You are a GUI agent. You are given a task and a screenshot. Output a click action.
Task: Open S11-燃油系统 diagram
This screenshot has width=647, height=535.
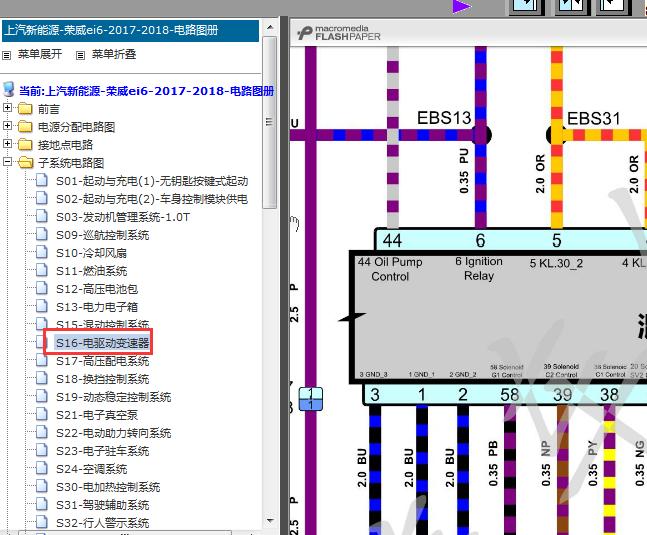coord(91,271)
